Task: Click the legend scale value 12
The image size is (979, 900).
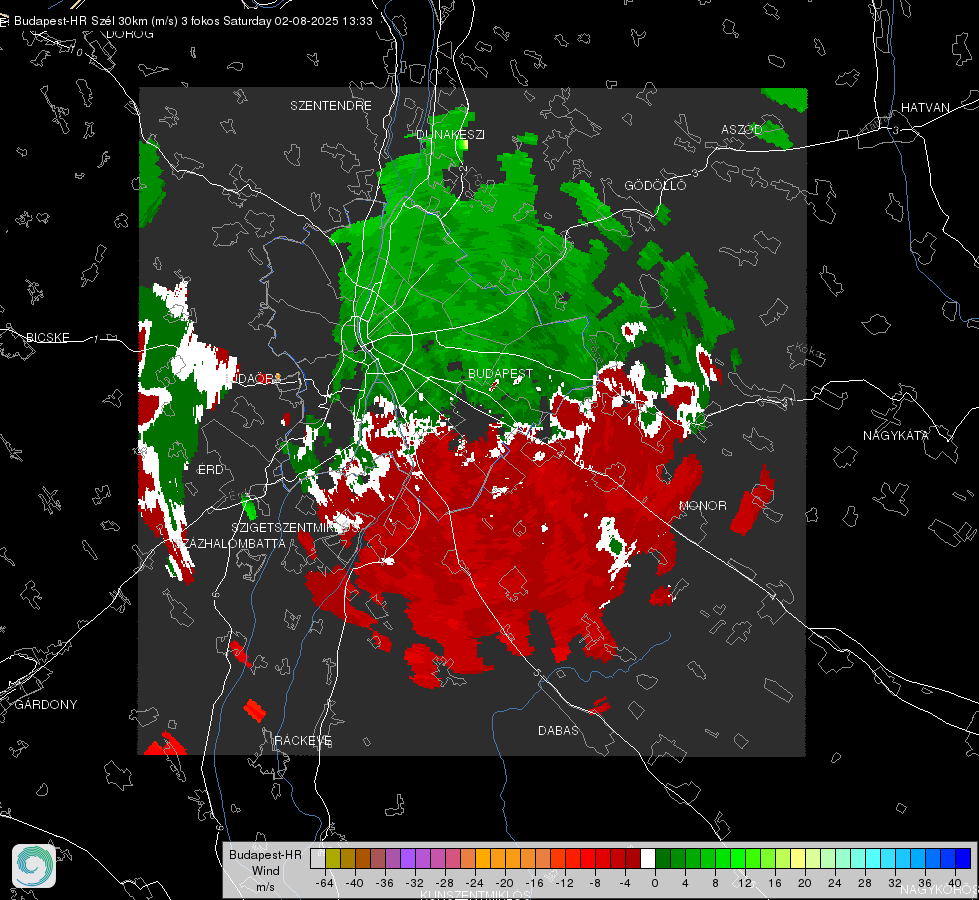Action: point(744,883)
